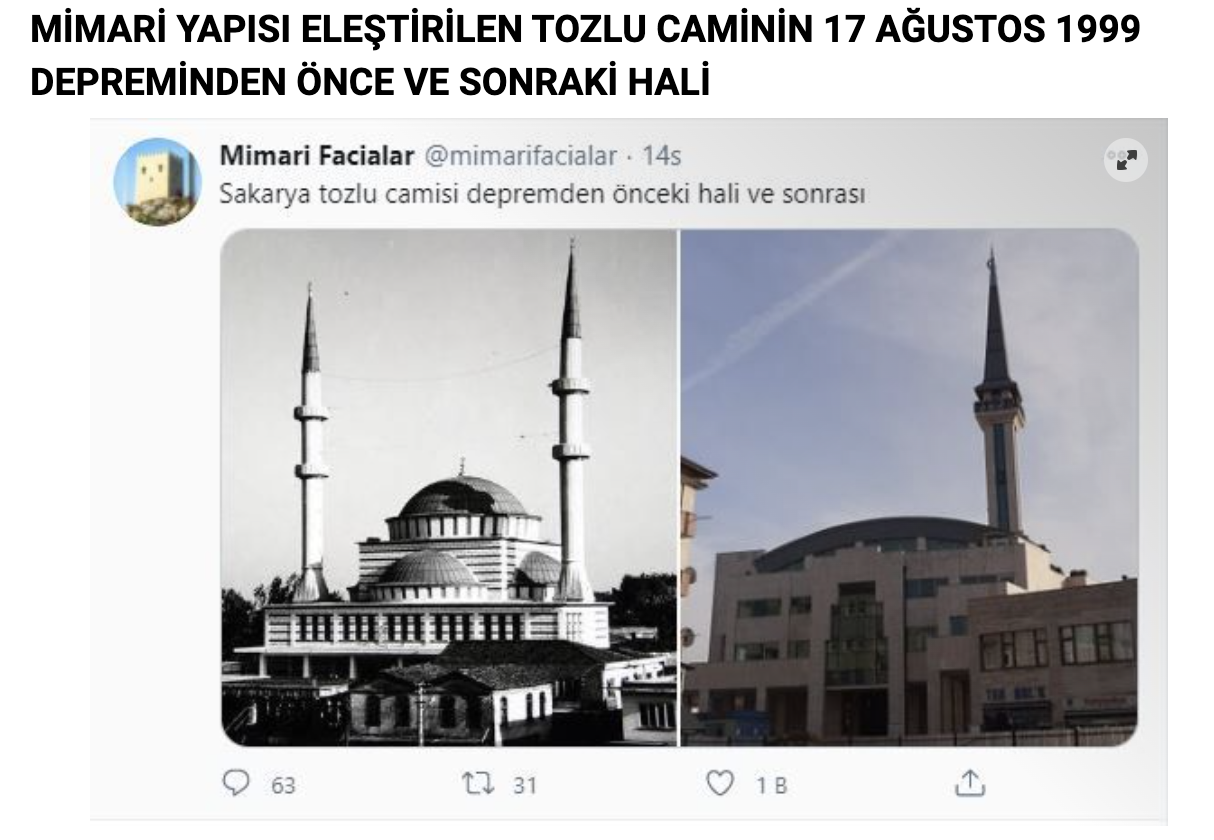
Task: Open the Mimari Facialar account name
Action: click(x=316, y=156)
